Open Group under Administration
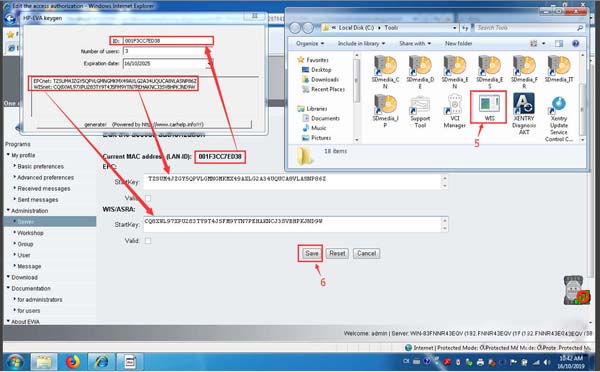 coord(25,244)
